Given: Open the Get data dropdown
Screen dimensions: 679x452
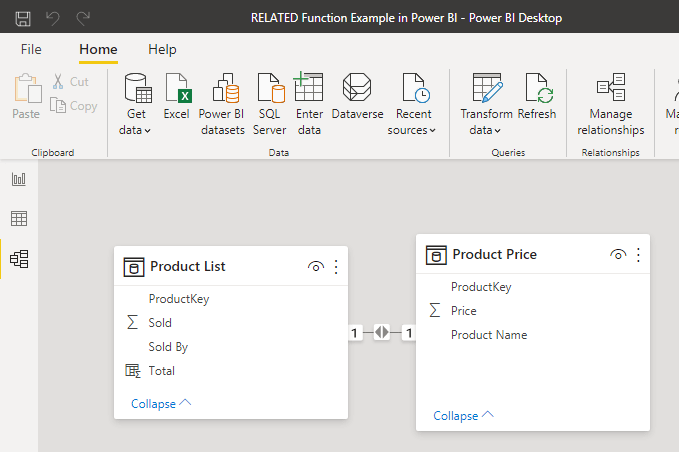Looking at the screenshot, I should click(136, 104).
